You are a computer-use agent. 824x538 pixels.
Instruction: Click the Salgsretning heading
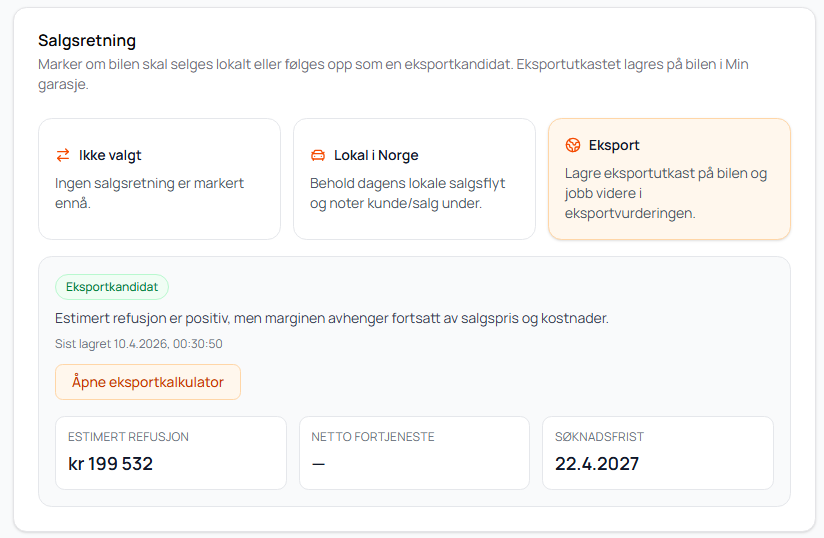click(x=87, y=41)
